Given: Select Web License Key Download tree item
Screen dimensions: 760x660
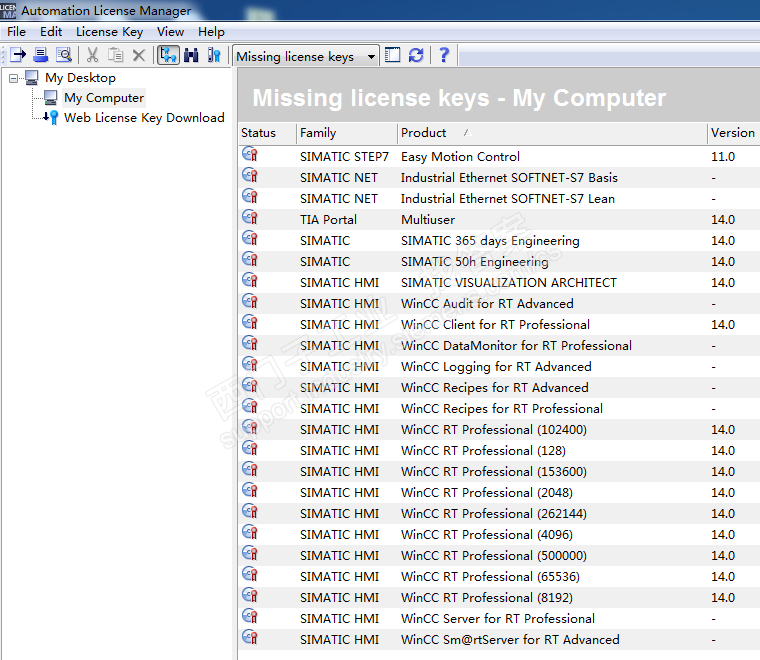Looking at the screenshot, I should [144, 118].
